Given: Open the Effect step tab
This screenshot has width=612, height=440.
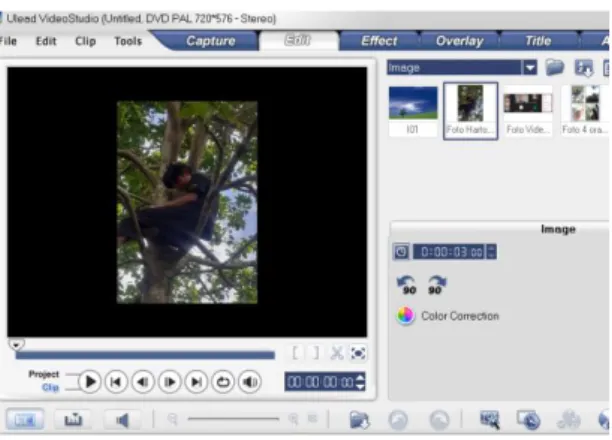Looking at the screenshot, I should [x=379, y=41].
